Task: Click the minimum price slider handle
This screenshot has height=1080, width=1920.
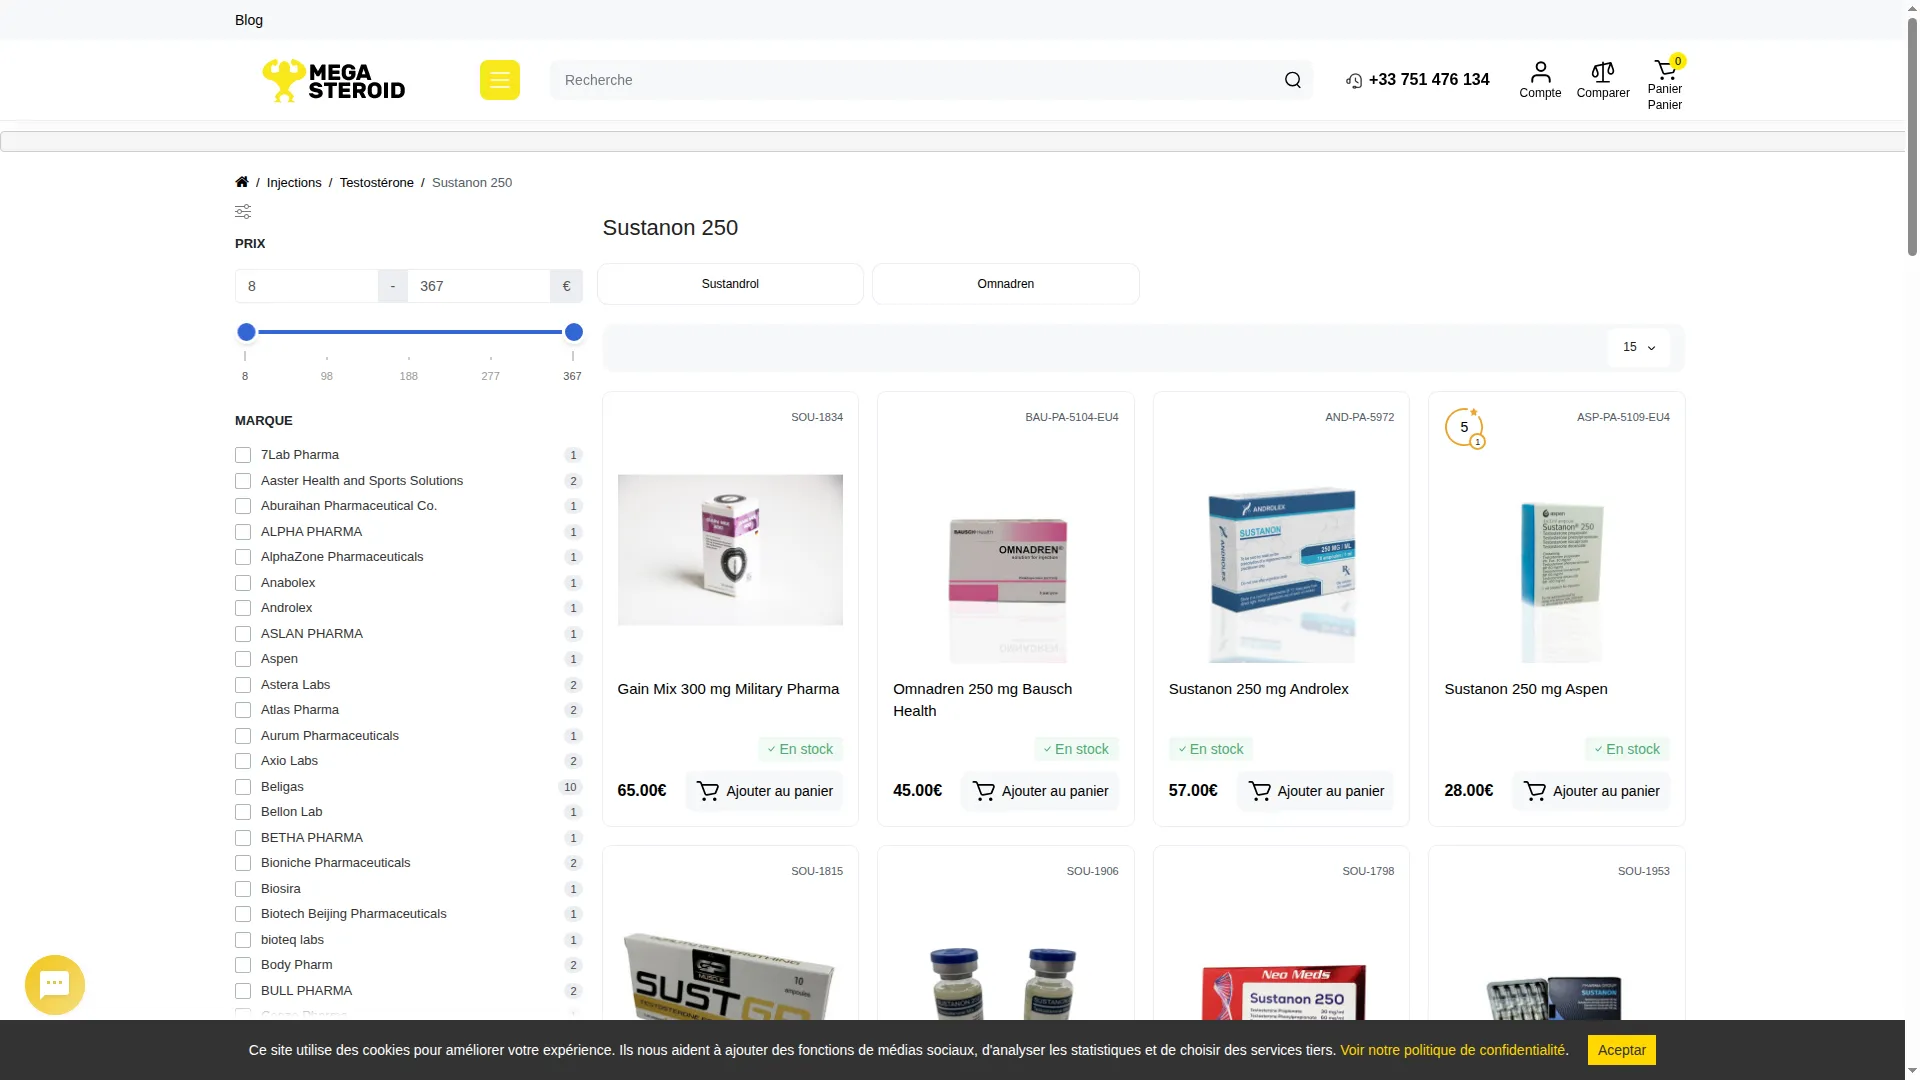Action: click(x=246, y=332)
